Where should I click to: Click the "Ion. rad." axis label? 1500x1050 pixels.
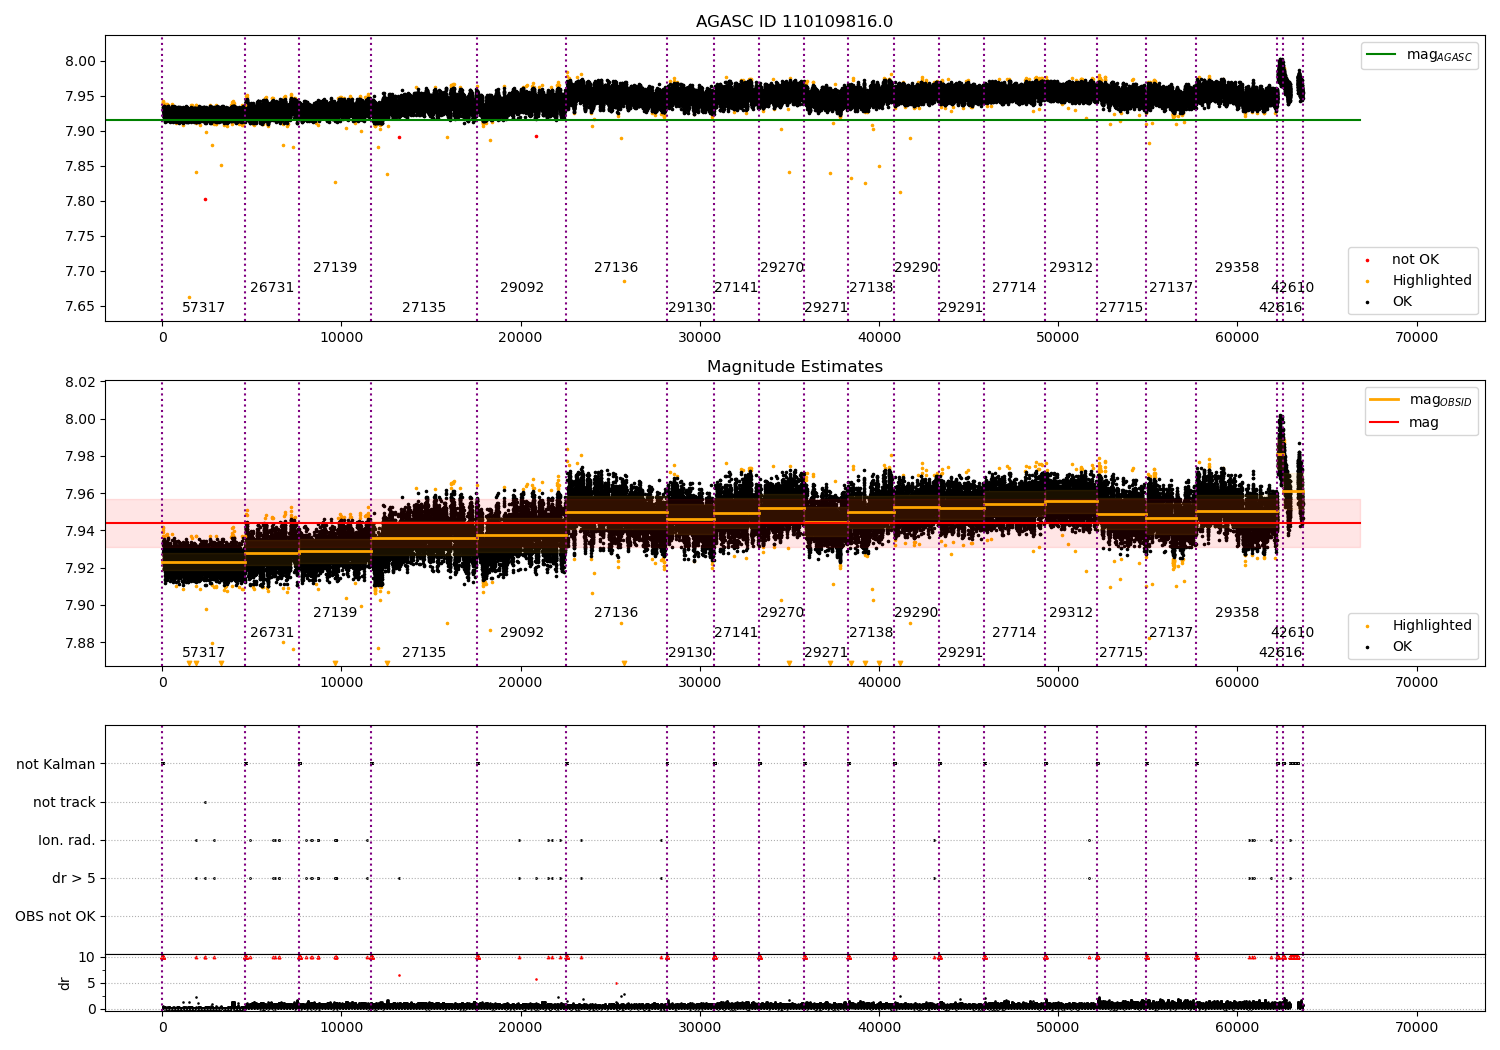tap(67, 841)
